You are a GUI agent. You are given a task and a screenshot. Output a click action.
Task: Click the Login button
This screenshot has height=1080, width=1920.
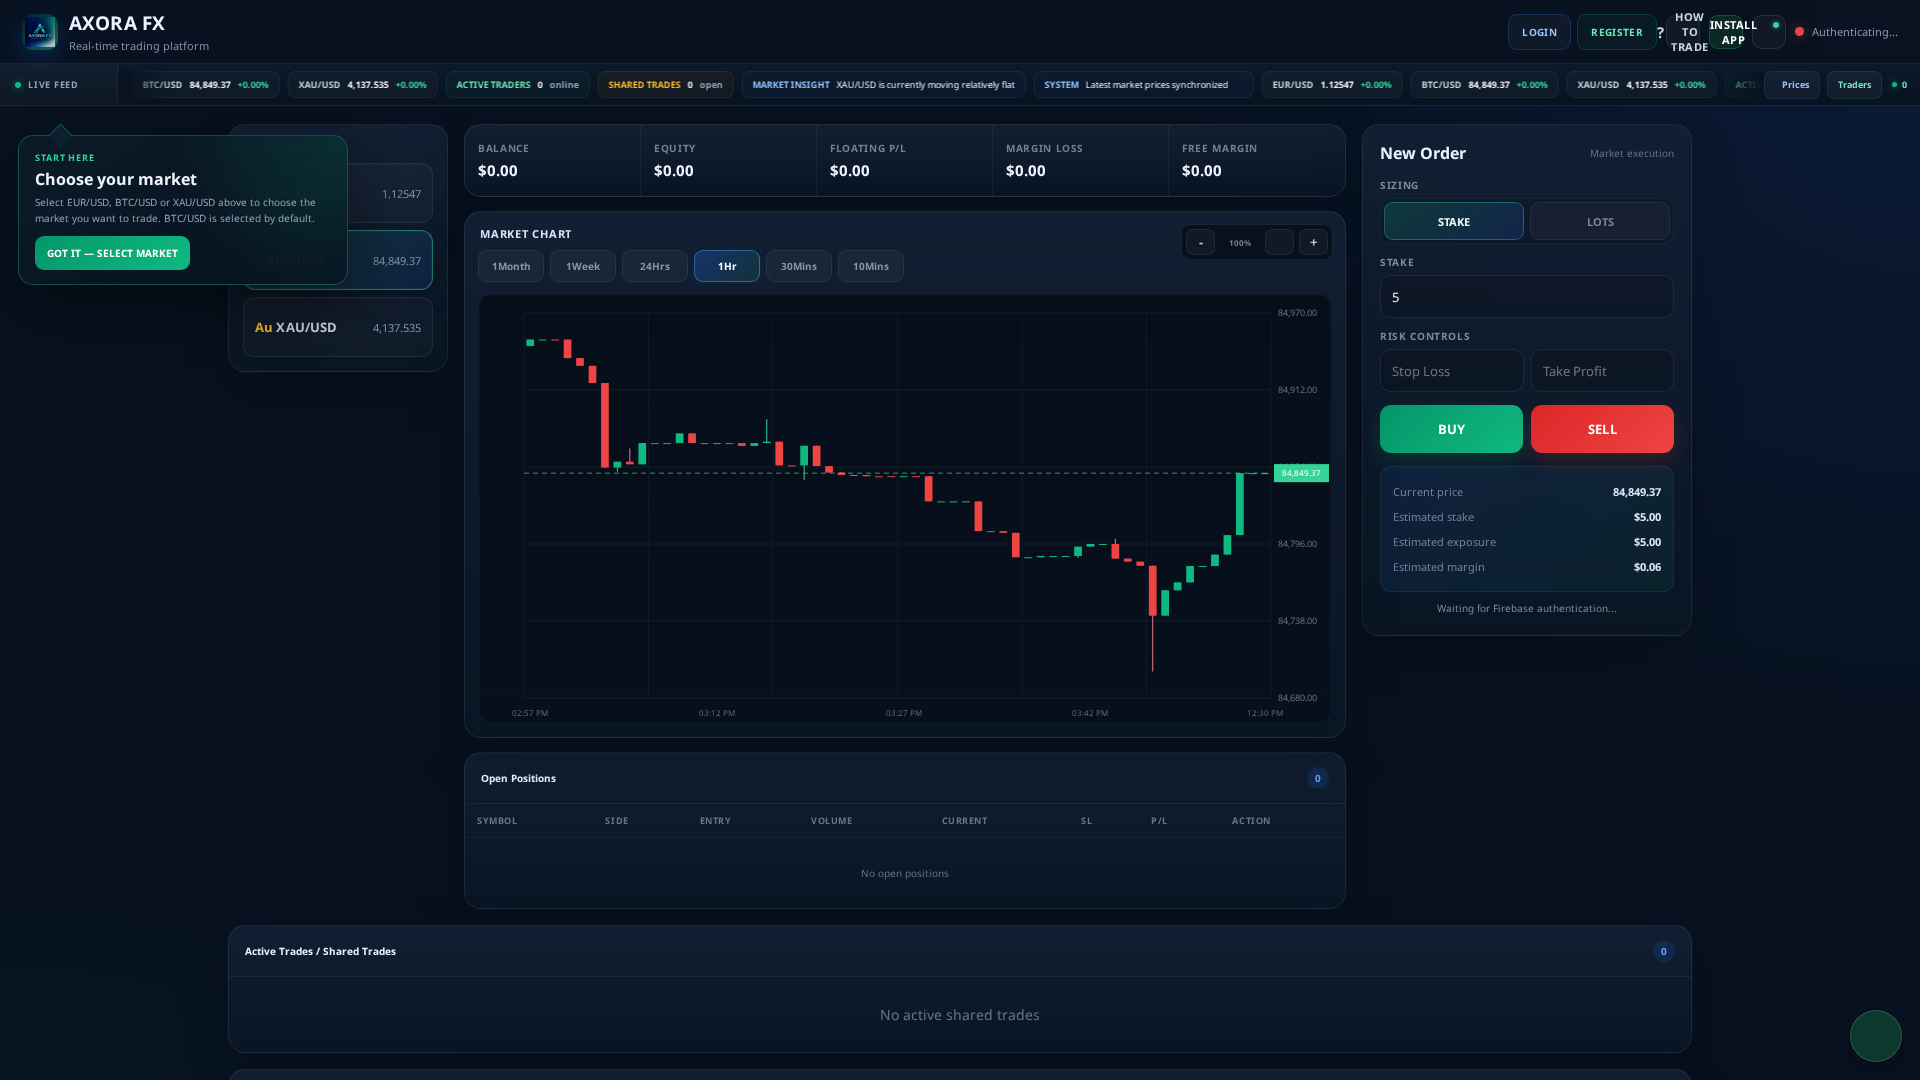click(1539, 32)
